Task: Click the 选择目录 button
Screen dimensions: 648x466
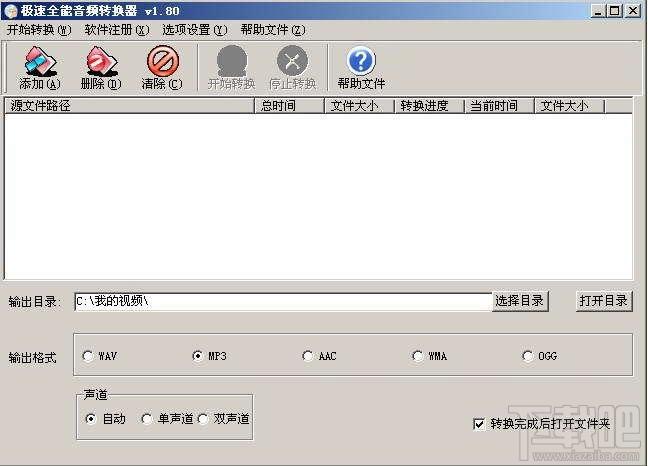Action: point(520,301)
